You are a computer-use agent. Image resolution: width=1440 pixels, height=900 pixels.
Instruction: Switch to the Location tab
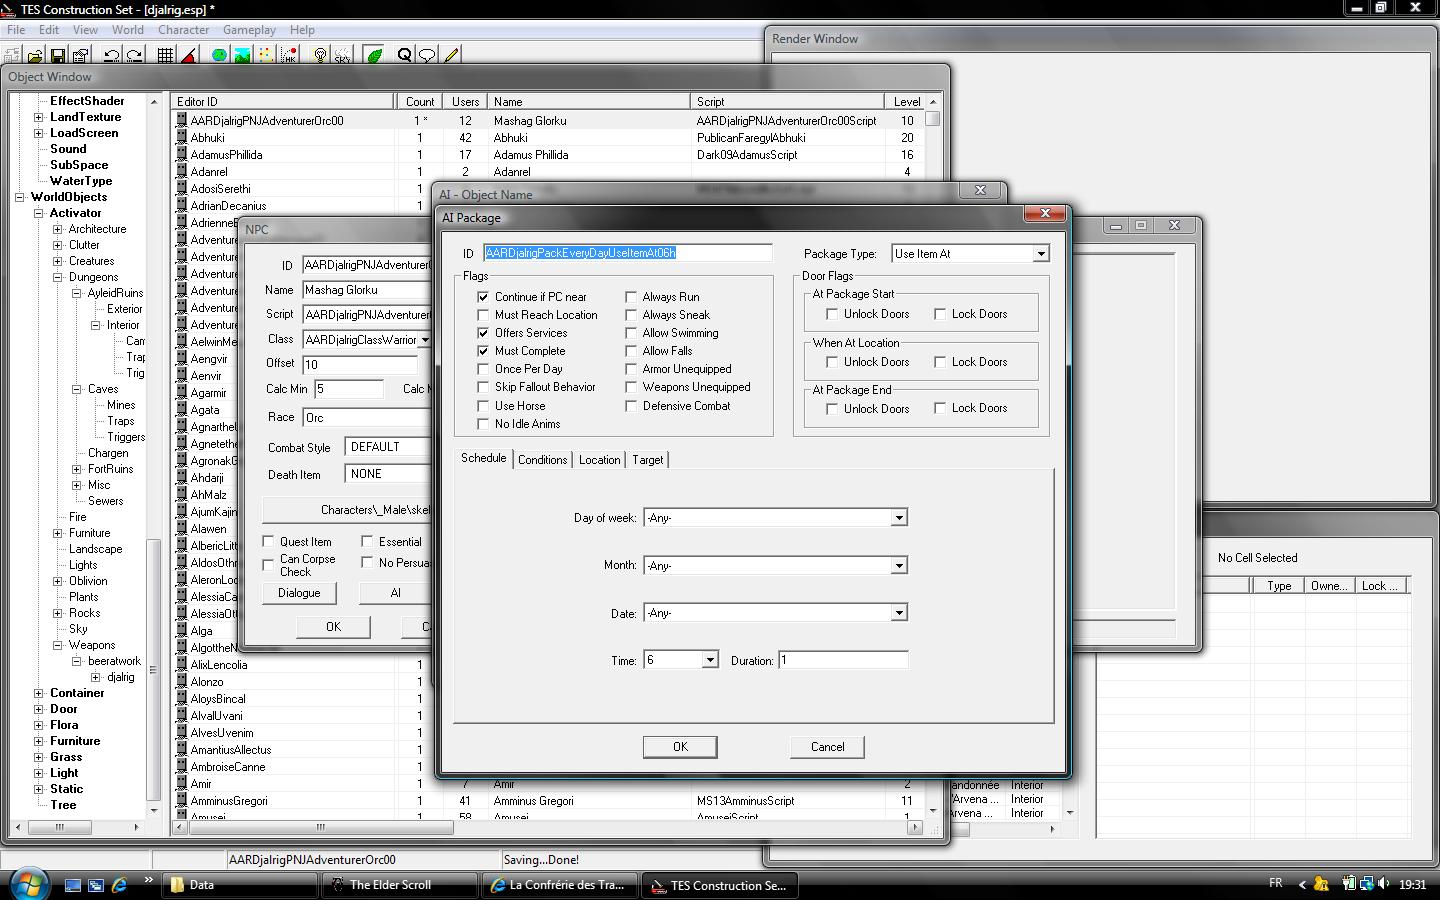pos(599,460)
